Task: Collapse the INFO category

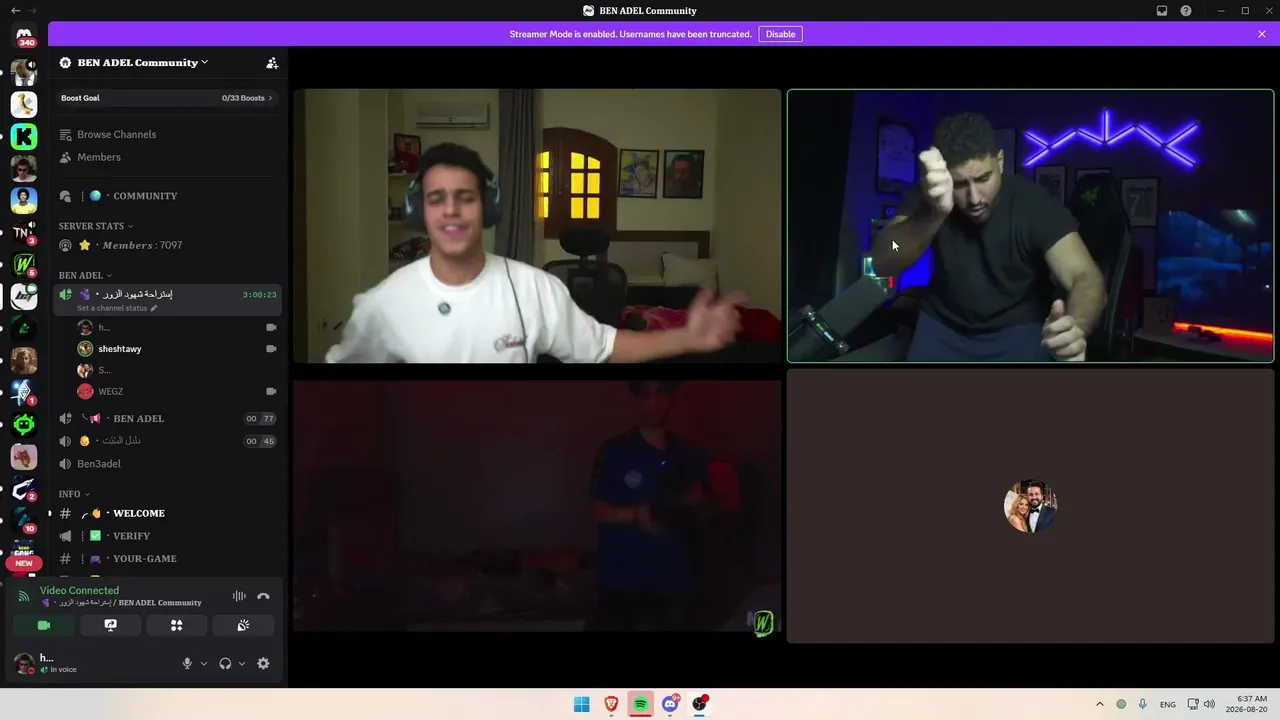Action: [73, 494]
